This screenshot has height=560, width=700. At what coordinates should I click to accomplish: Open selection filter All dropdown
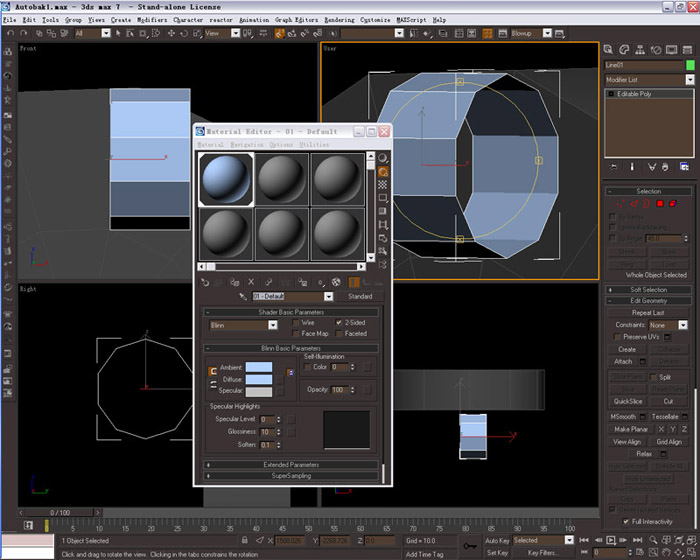click(x=106, y=33)
